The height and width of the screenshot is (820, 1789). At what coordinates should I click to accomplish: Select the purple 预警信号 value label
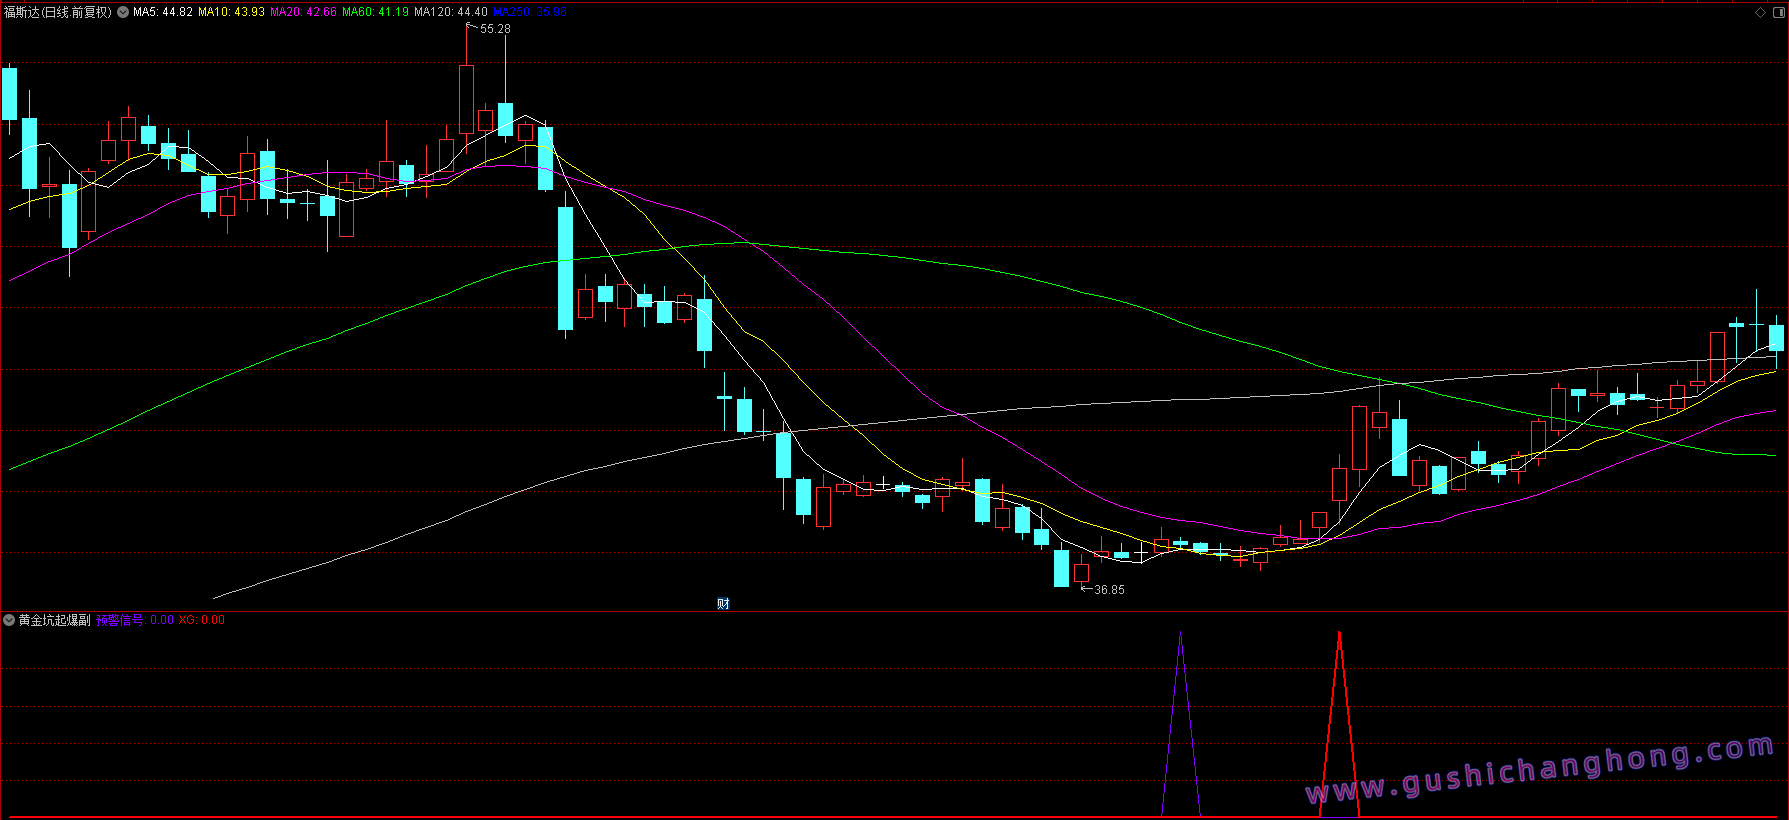134,620
